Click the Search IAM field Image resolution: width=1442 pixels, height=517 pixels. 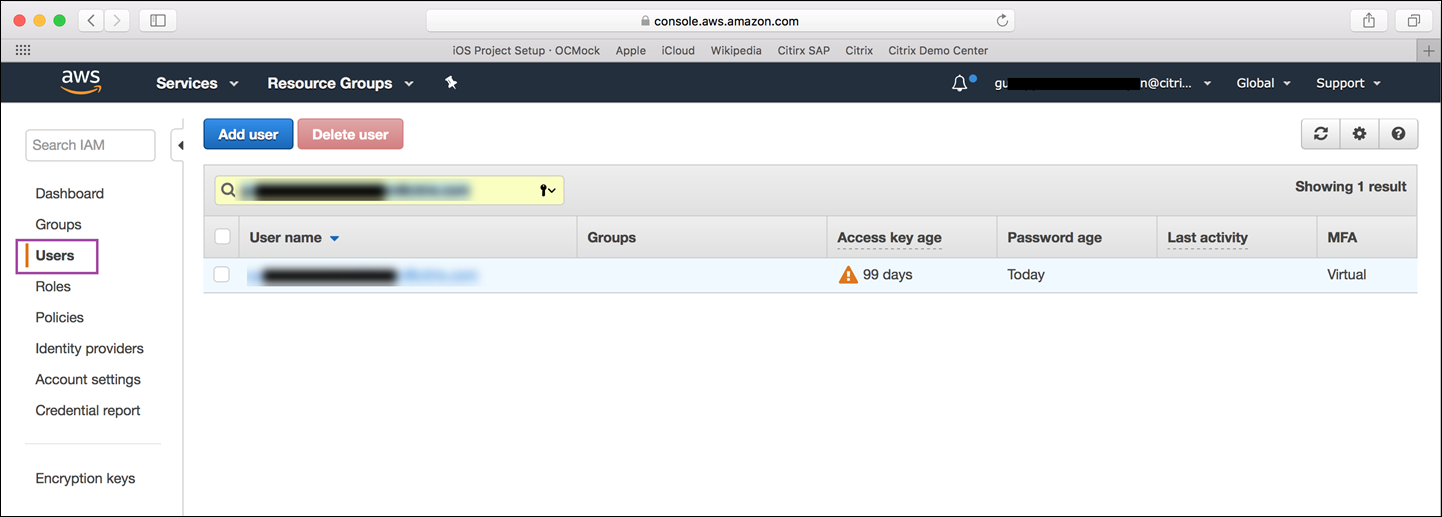tap(90, 145)
